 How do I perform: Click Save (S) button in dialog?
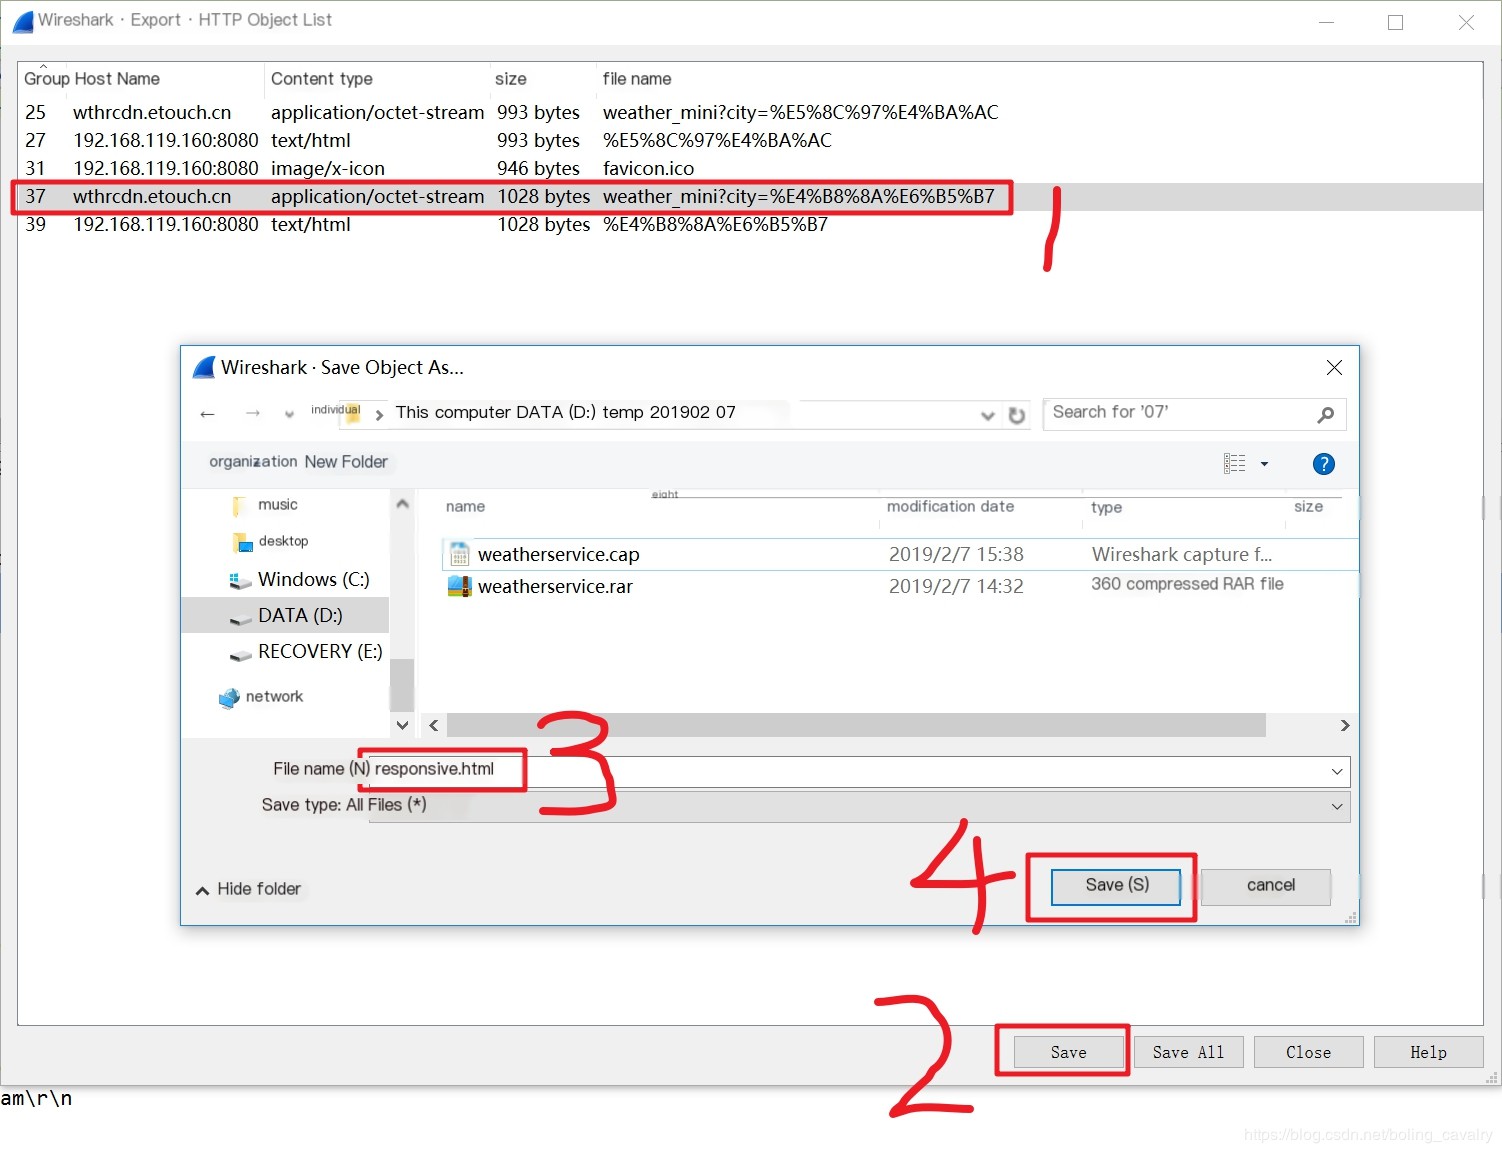(1116, 886)
